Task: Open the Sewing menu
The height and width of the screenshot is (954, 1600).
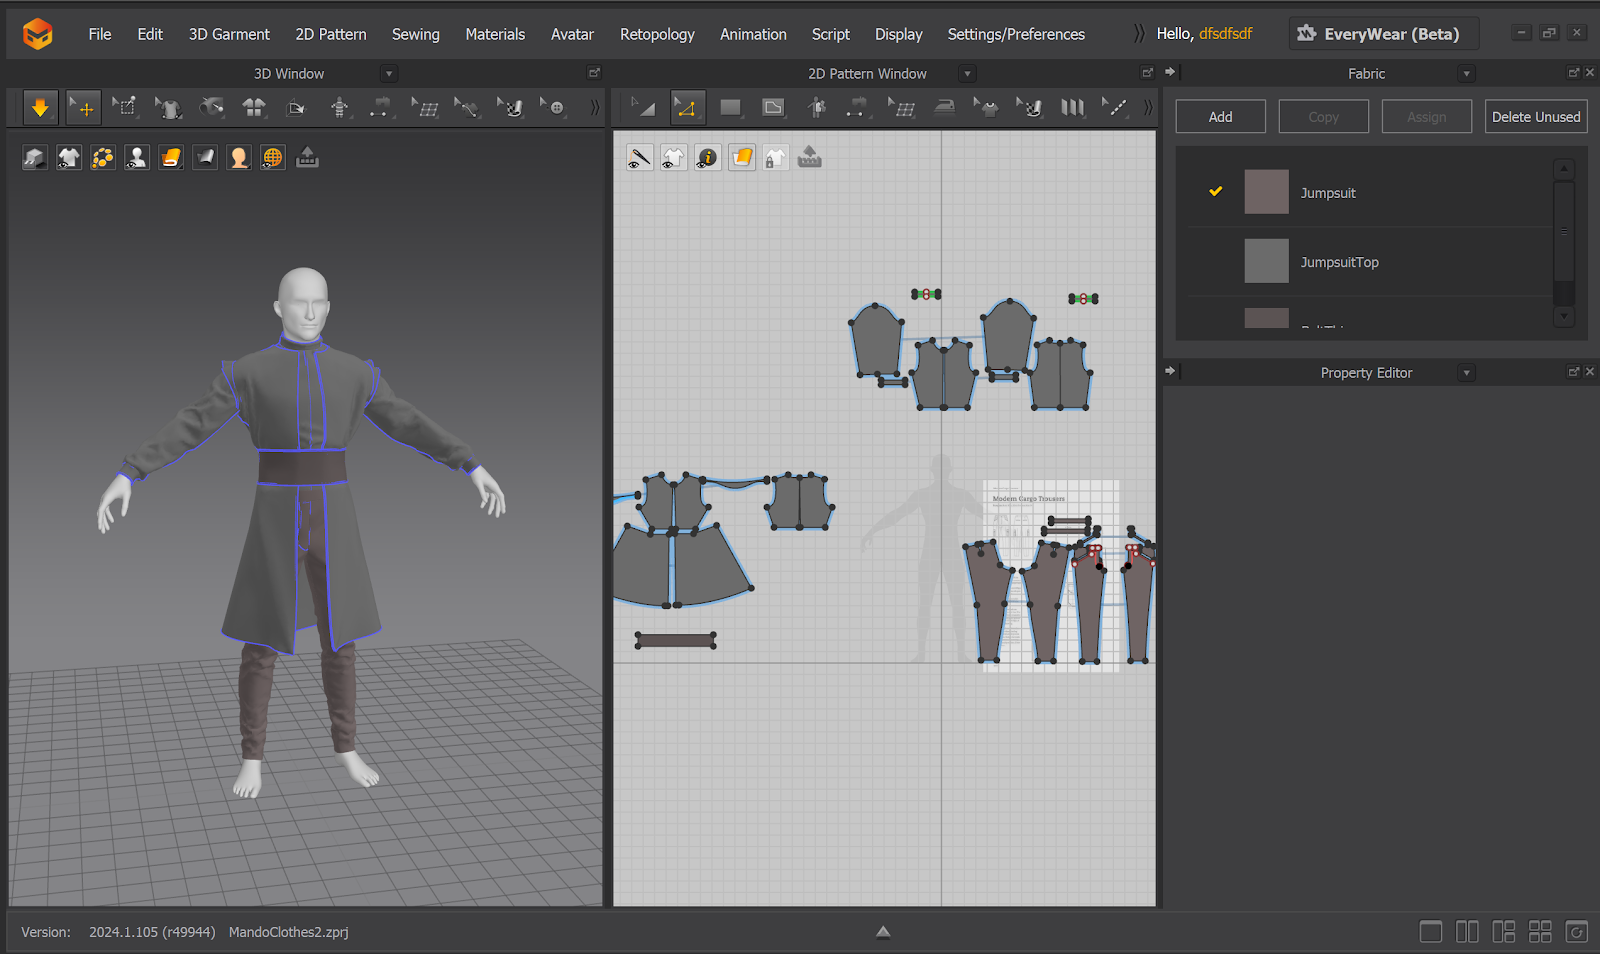Action: pyautogui.click(x=415, y=34)
